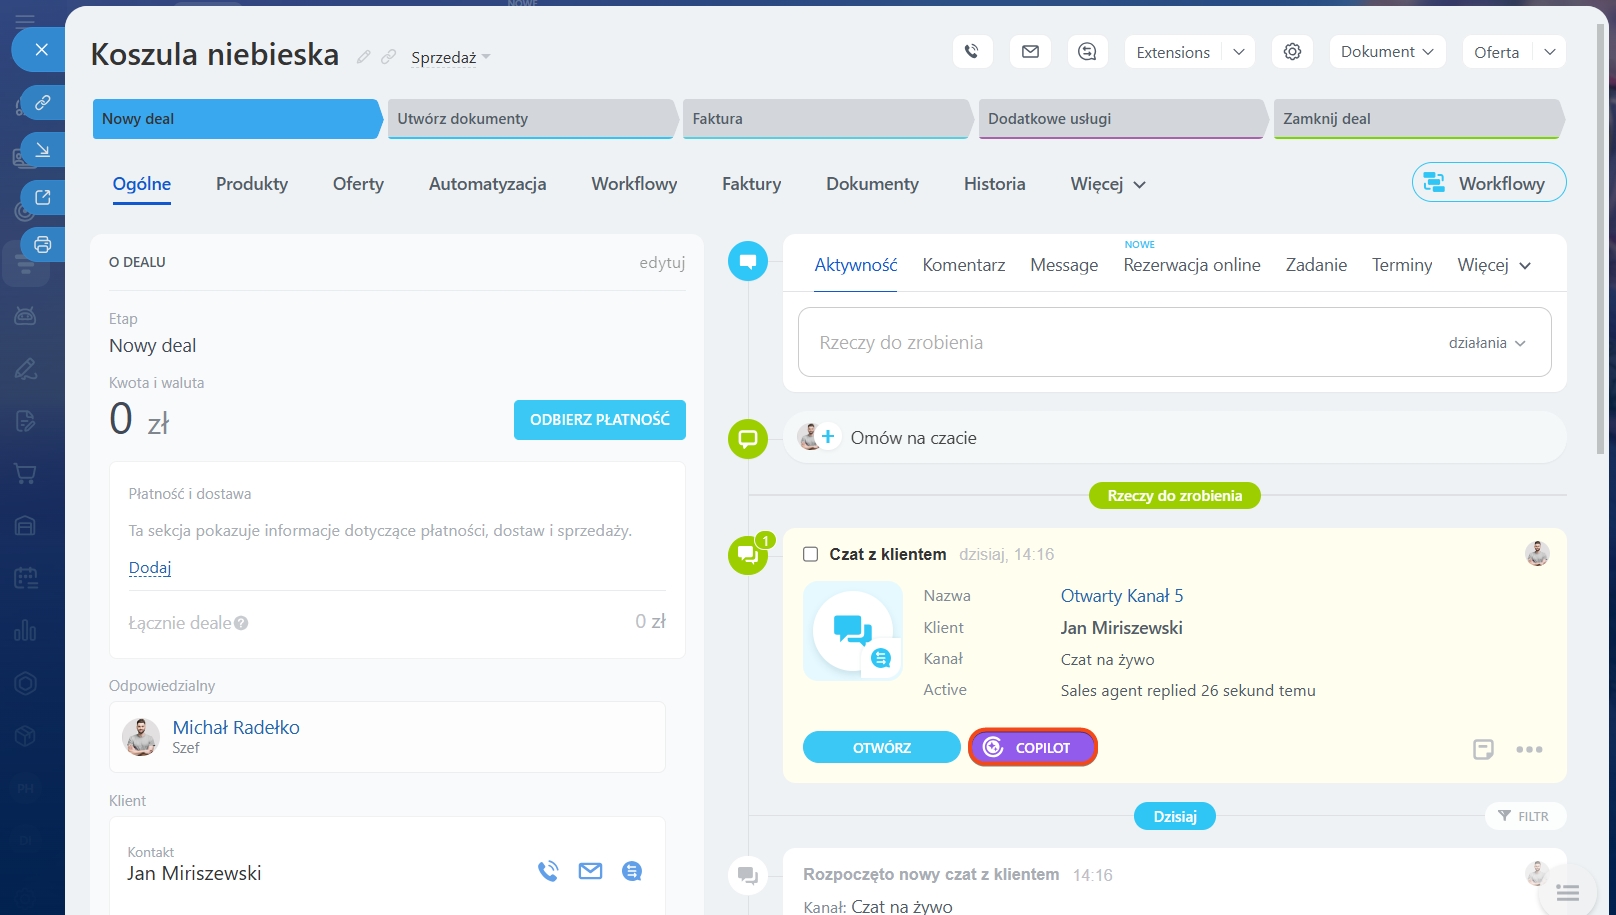Open settings gear icon in header
This screenshot has width=1616, height=915.
point(1292,52)
